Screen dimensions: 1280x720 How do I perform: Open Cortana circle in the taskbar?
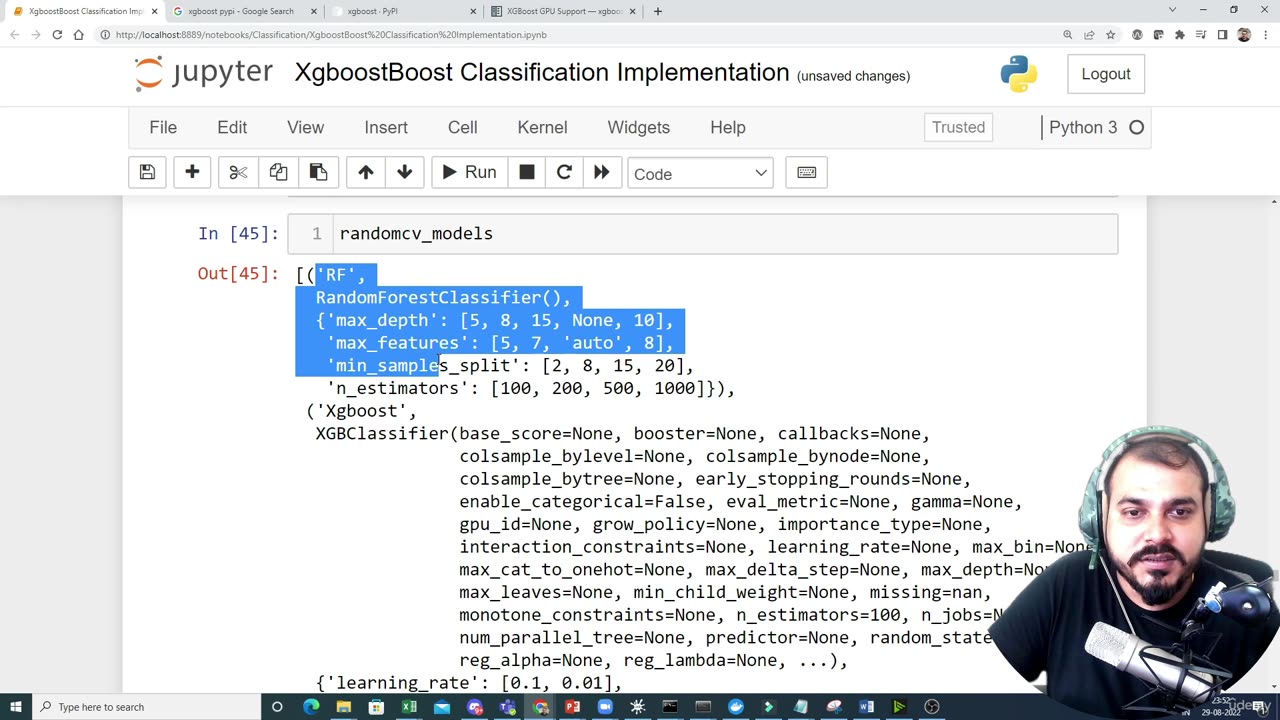[x=277, y=707]
